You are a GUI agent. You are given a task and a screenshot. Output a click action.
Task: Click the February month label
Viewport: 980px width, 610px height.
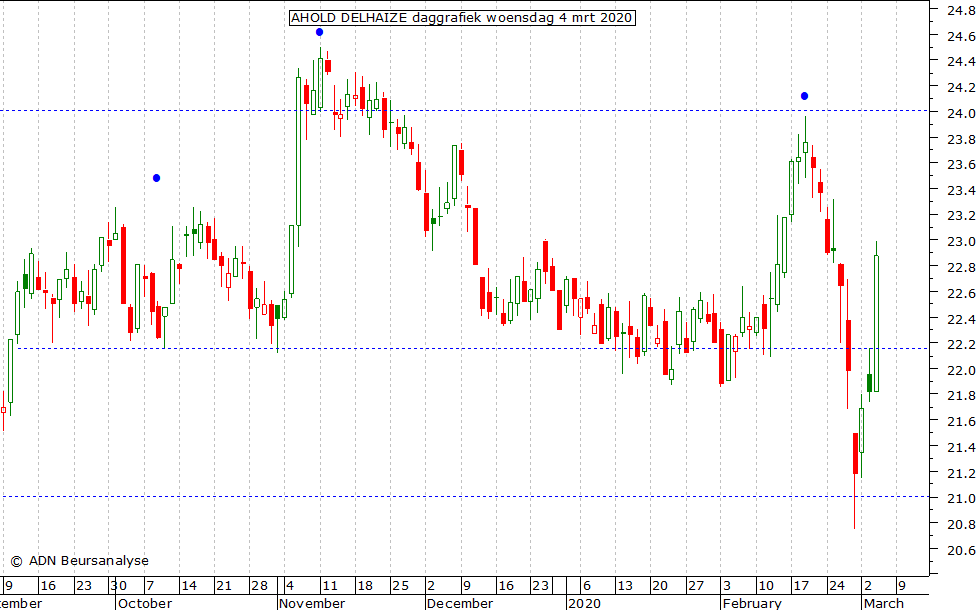pyautogui.click(x=752, y=603)
